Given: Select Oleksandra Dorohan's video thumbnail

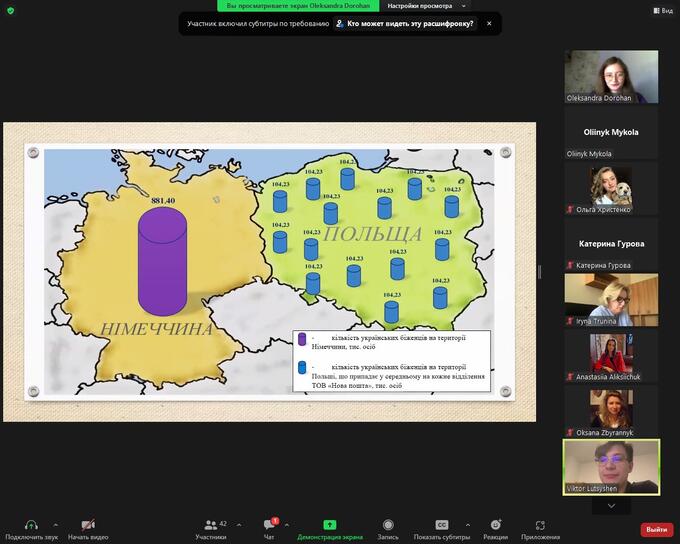Looking at the screenshot, I should pyautogui.click(x=611, y=77).
